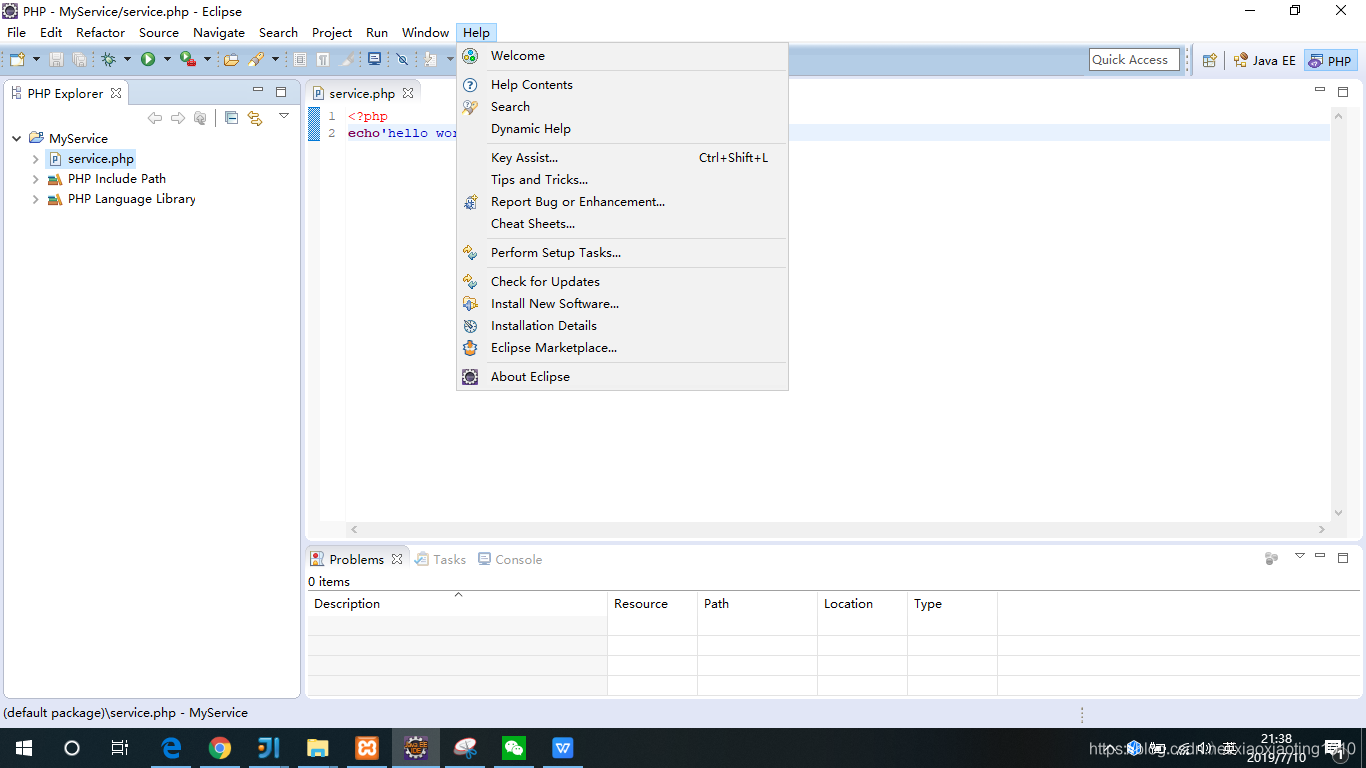Image resolution: width=1366 pixels, height=768 pixels.
Task: Choose Dynamic Help menu entry
Action: [x=622, y=129]
